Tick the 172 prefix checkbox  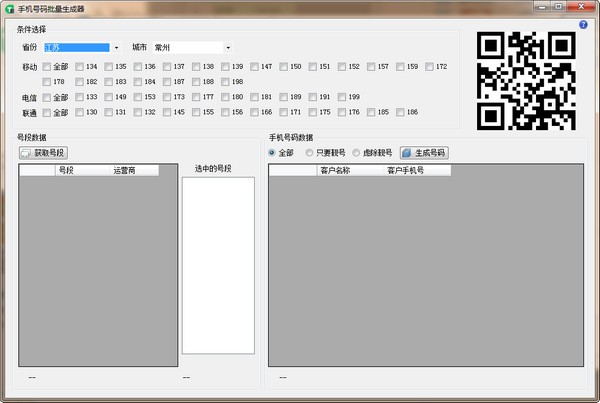tap(429, 67)
